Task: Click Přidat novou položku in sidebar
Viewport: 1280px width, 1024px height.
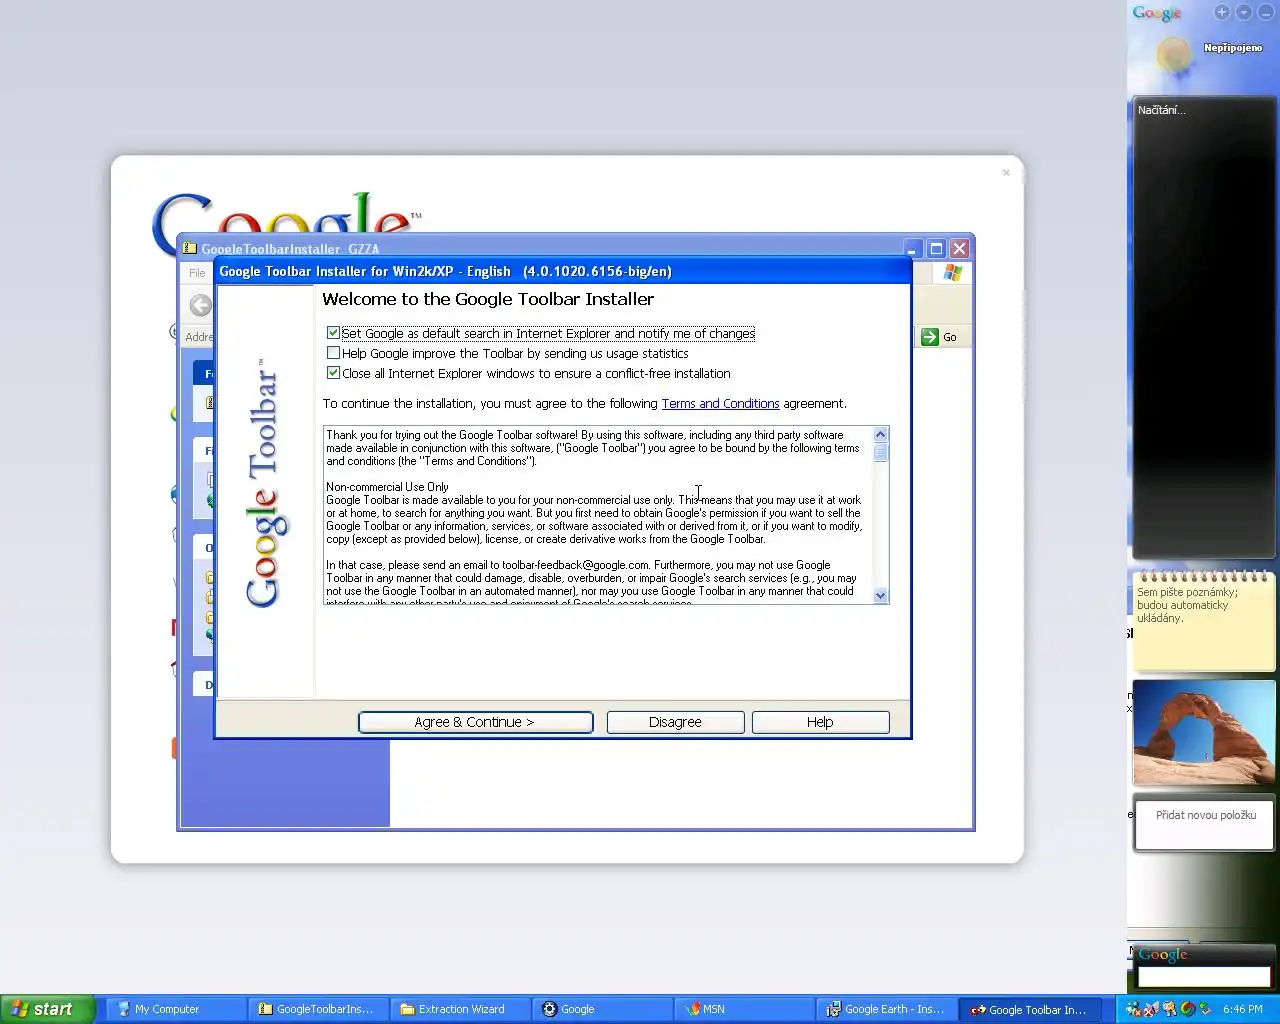Action: click(1205, 815)
